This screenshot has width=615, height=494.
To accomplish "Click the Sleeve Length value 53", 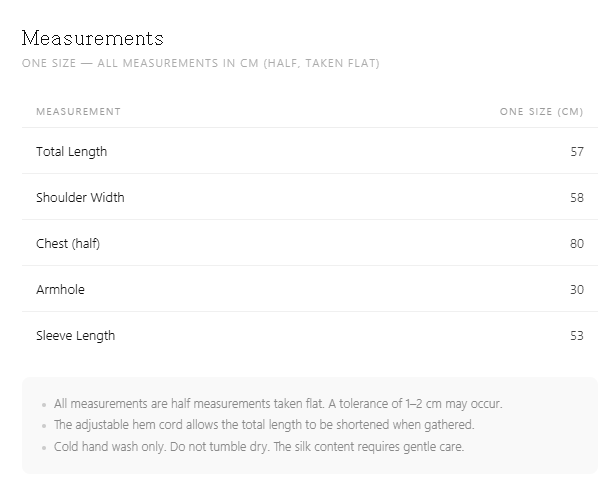I will 577,335.
